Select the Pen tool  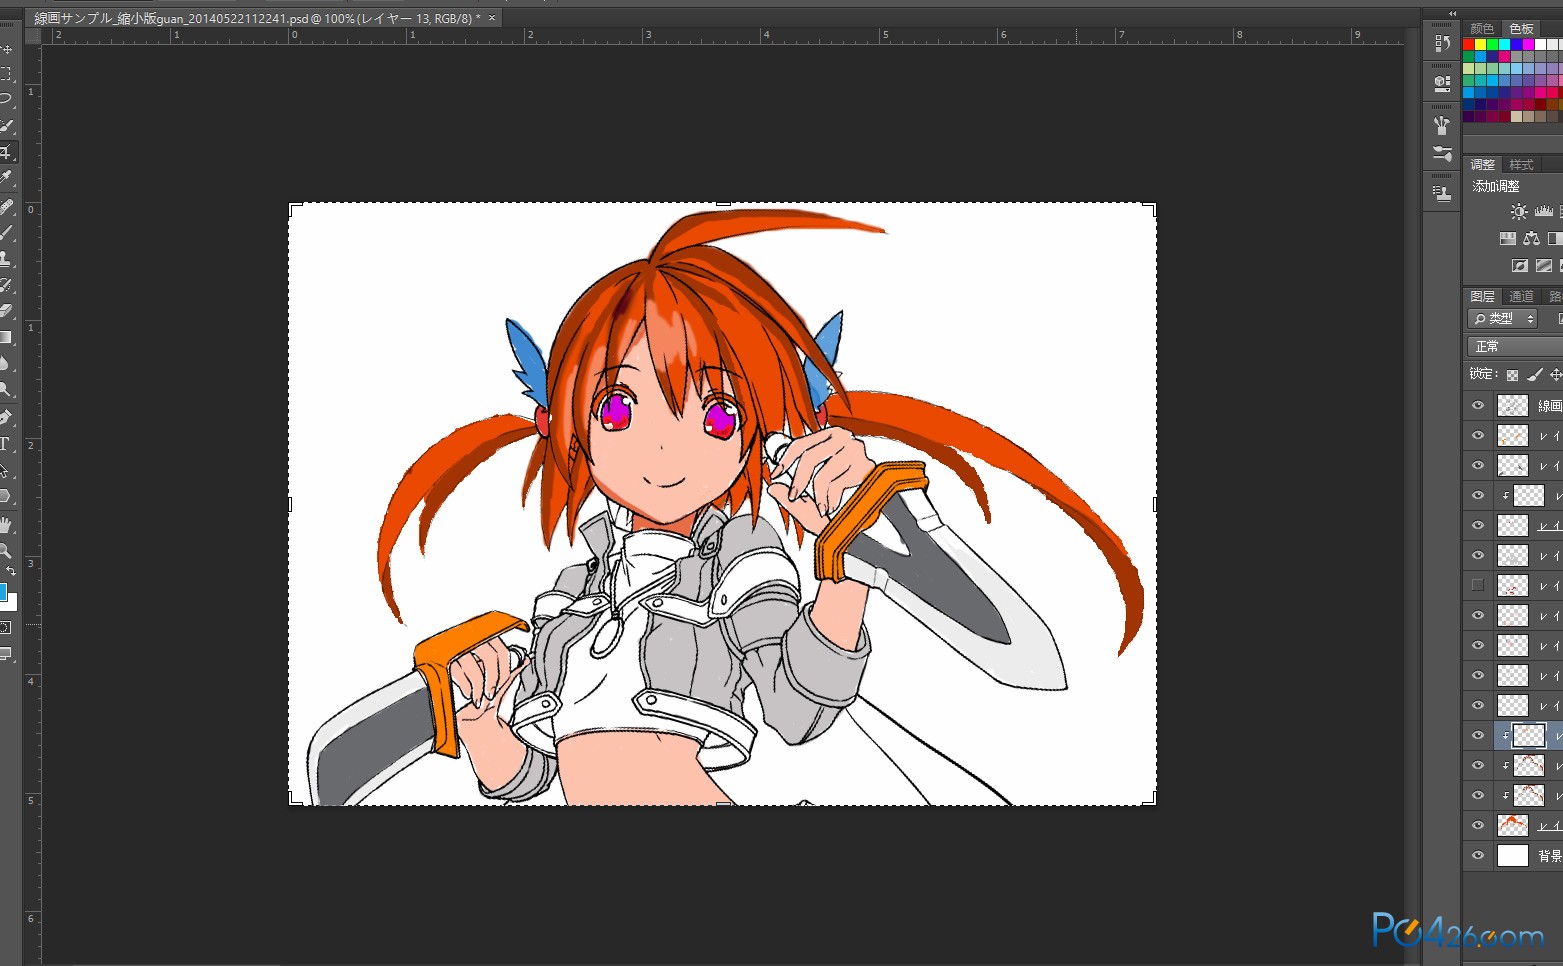click(5, 417)
